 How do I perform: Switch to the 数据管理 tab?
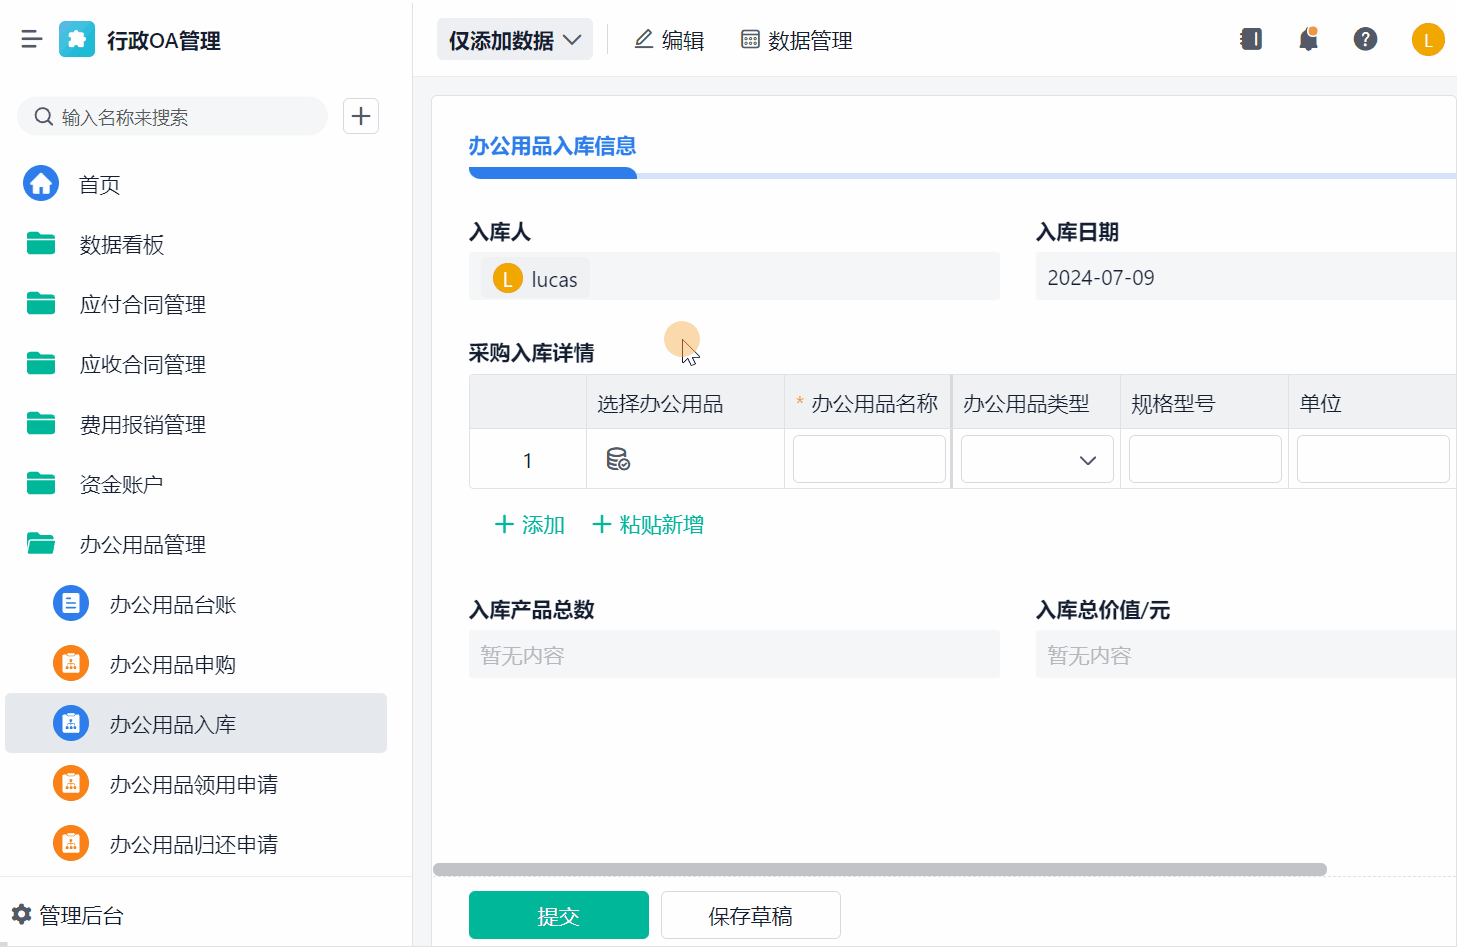click(x=796, y=40)
